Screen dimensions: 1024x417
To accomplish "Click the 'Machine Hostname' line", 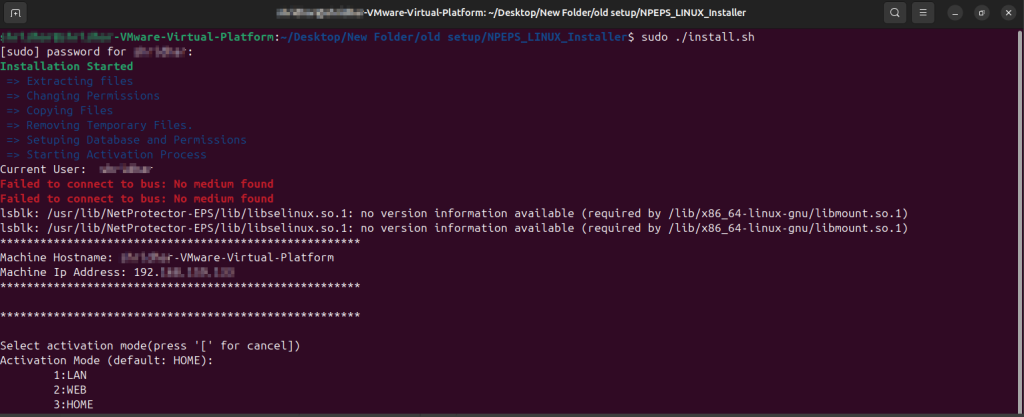I will pos(180,257).
